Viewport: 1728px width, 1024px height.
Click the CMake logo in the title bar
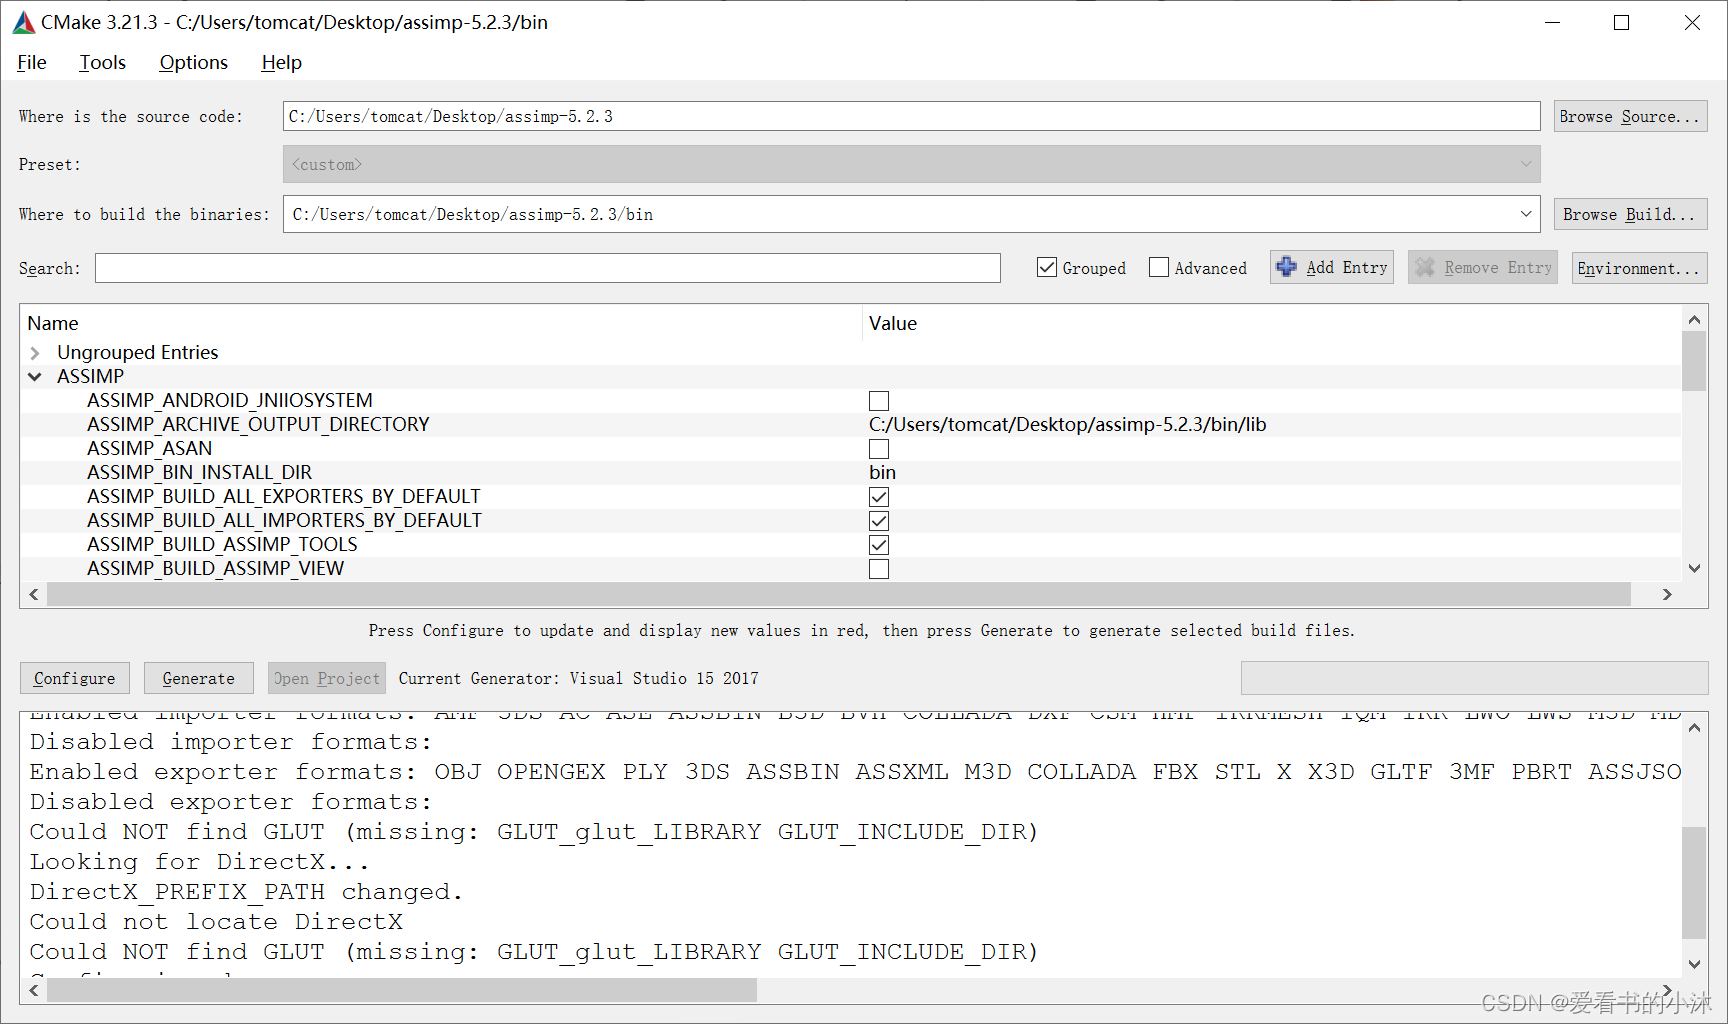[x=24, y=22]
